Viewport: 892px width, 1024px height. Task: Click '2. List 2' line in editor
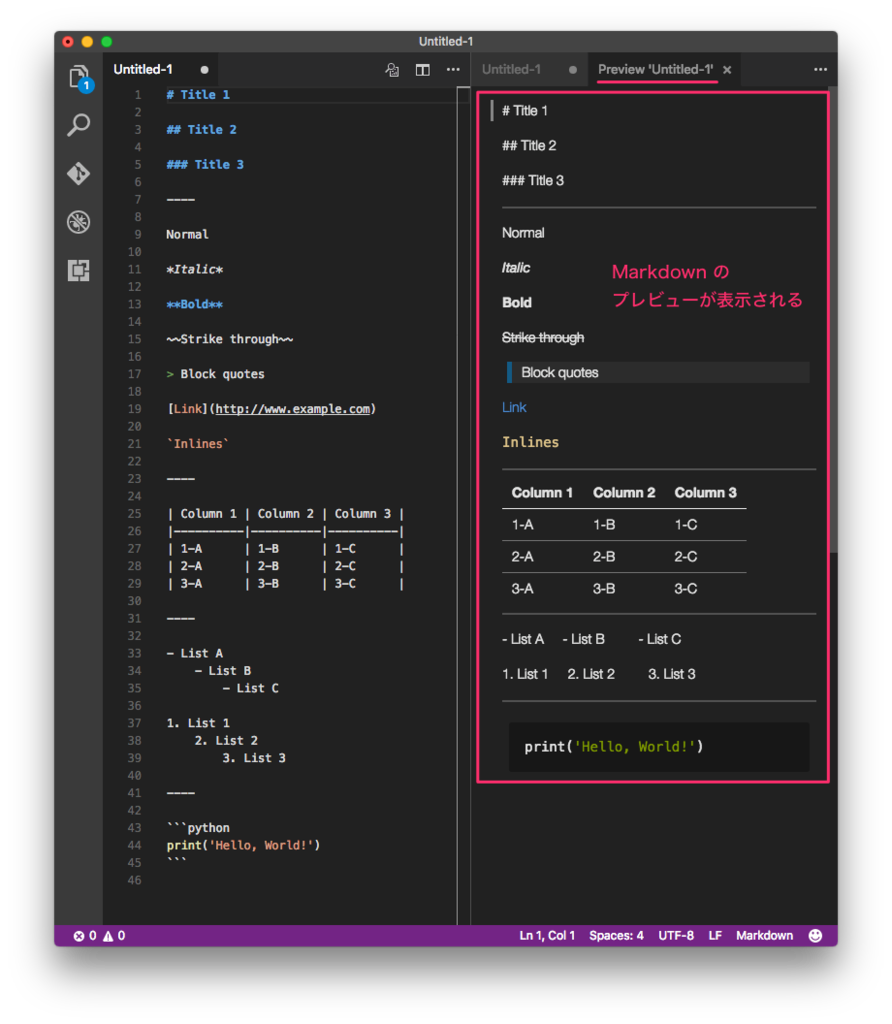click(226, 741)
